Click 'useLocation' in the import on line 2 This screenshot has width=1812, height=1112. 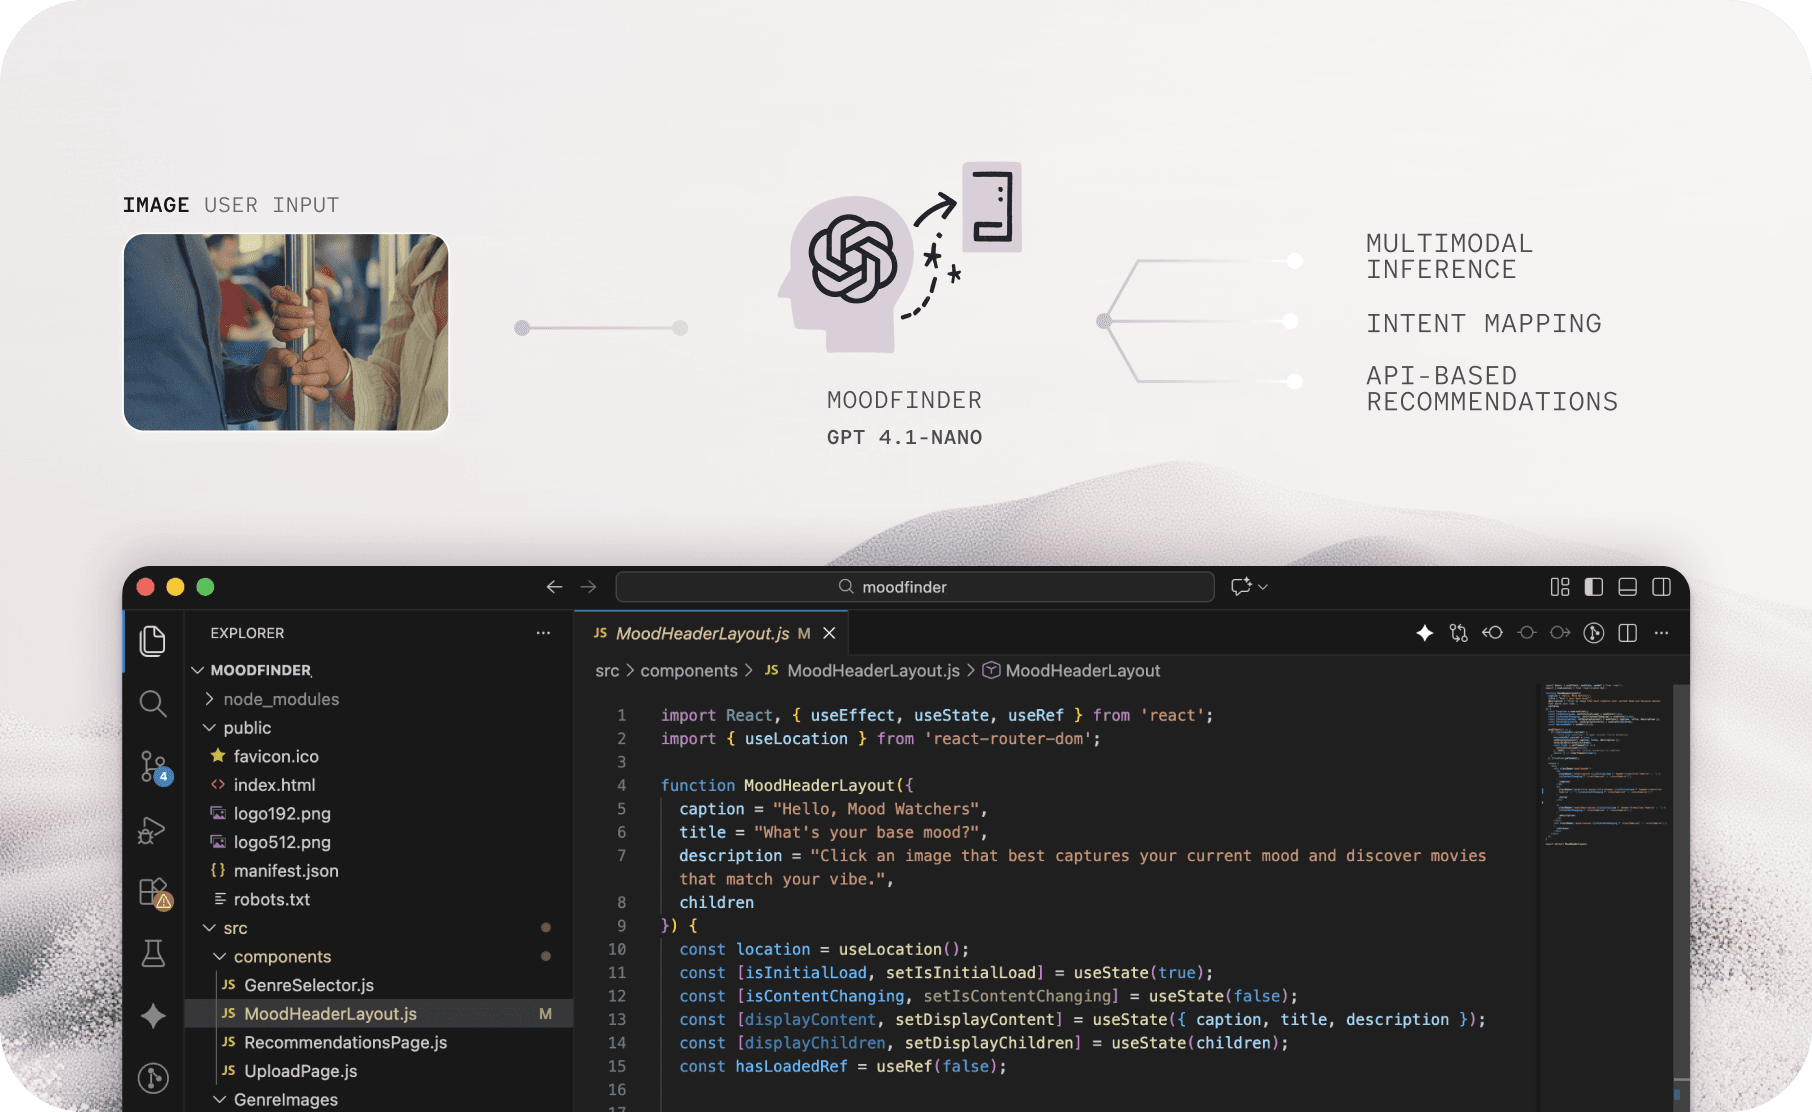tap(796, 739)
